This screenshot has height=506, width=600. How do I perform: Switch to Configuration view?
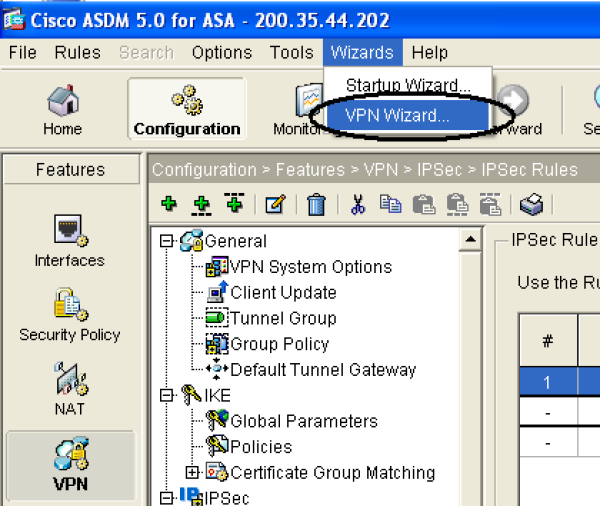[x=187, y=108]
